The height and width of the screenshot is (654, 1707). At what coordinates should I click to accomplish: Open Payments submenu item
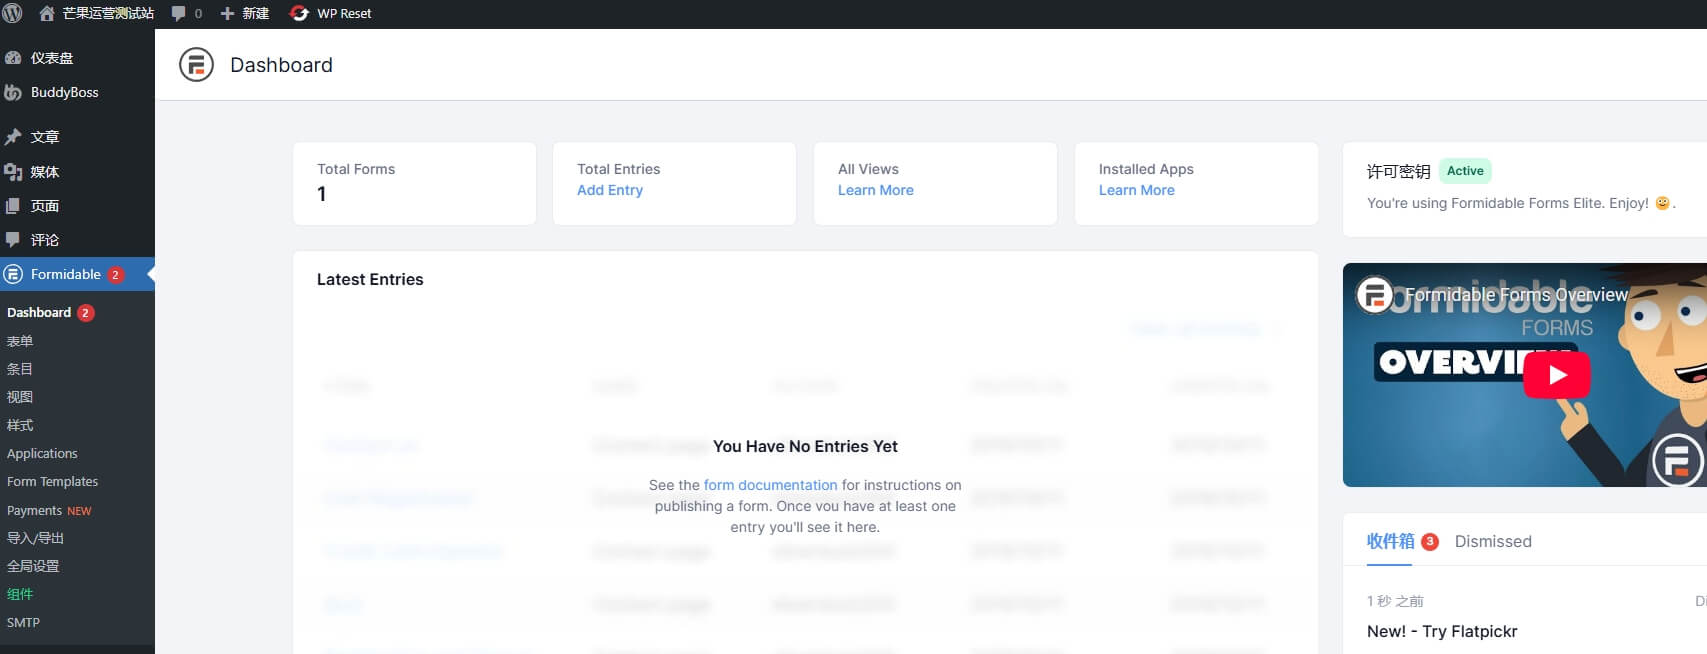[x=35, y=510]
